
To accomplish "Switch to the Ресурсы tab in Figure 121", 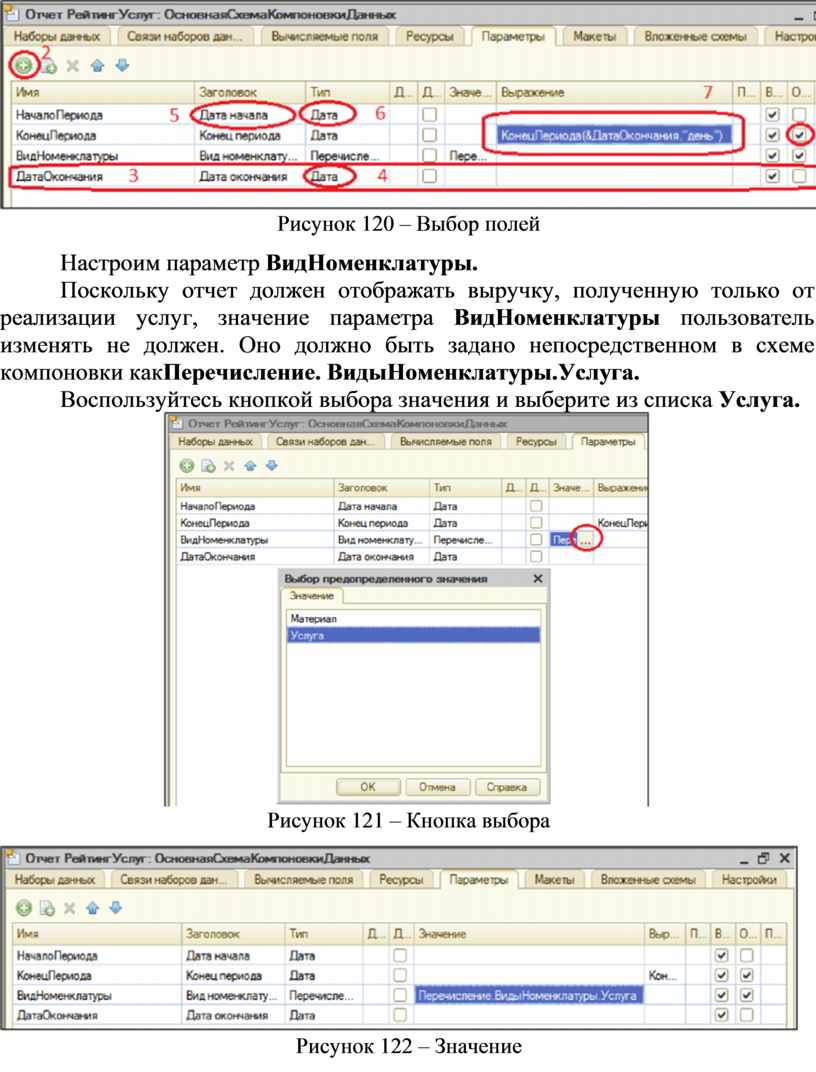I will [x=536, y=442].
